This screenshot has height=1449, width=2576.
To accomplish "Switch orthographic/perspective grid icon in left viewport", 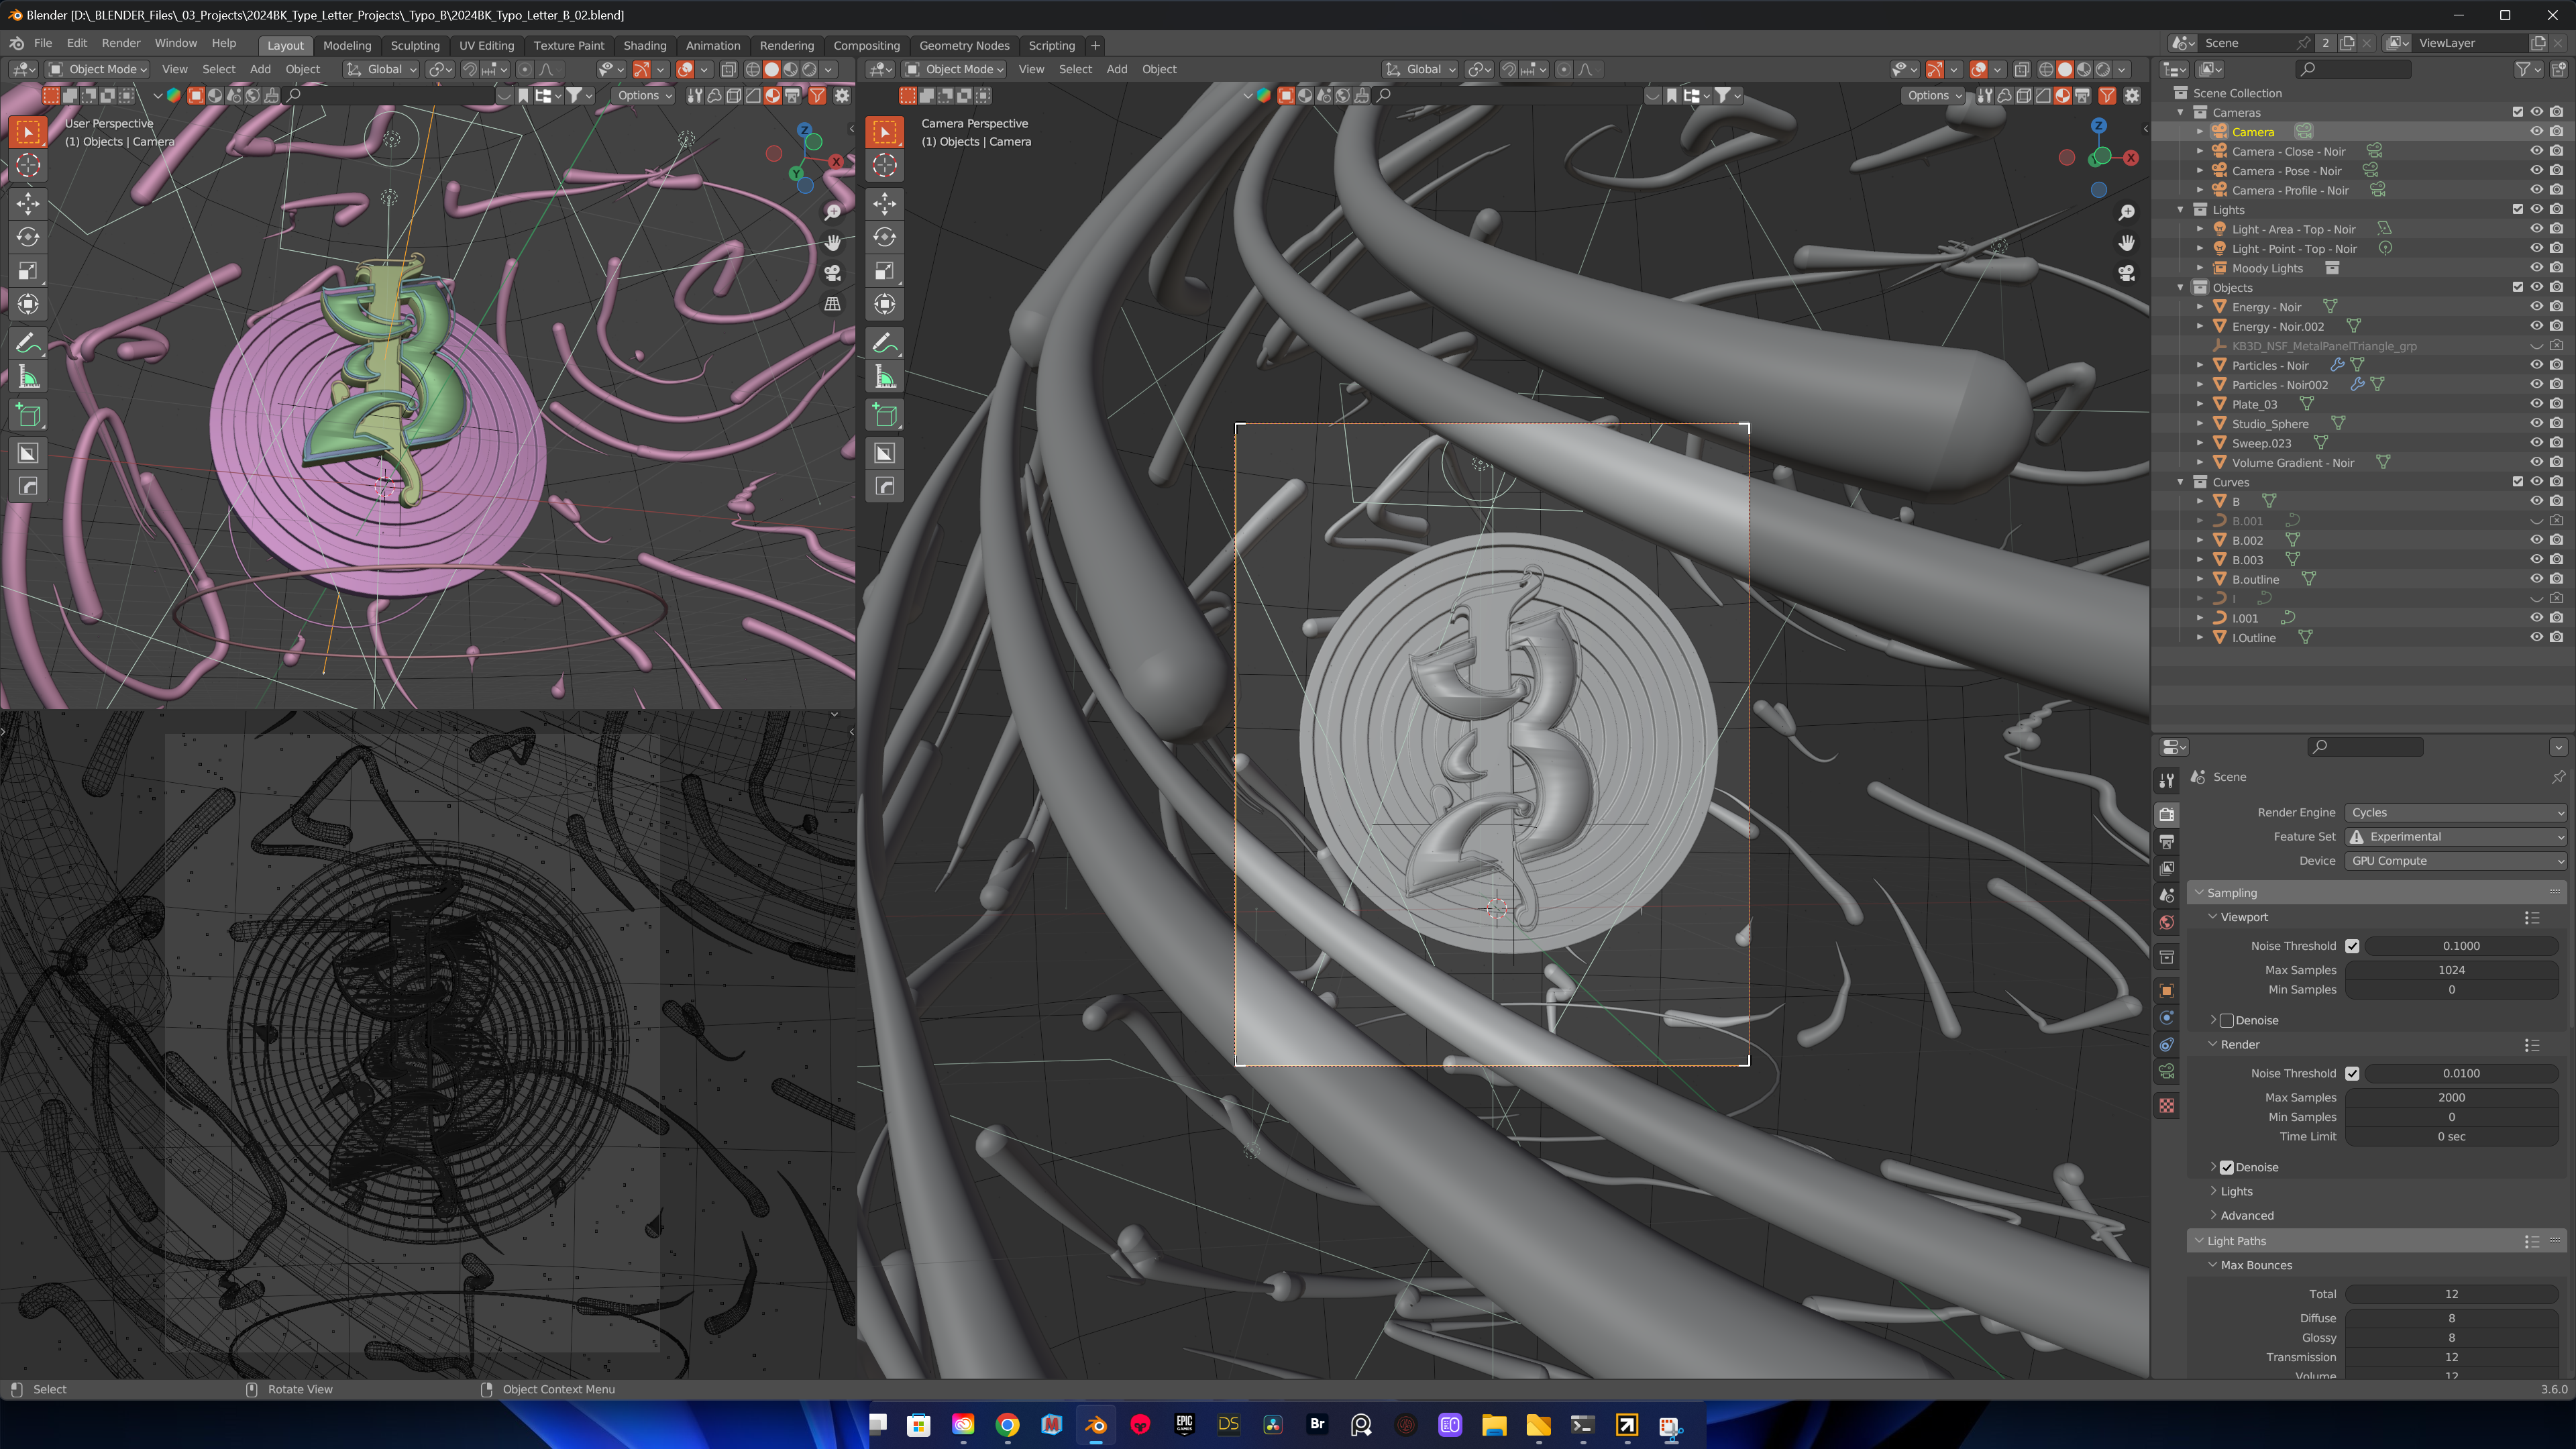I will point(832,304).
